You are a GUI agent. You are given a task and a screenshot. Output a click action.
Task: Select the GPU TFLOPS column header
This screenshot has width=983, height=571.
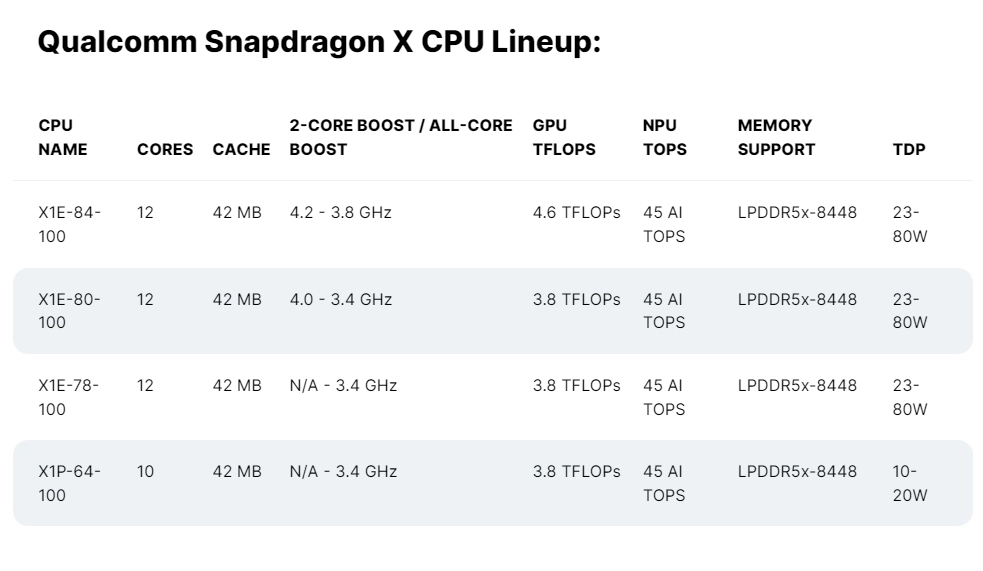564,138
